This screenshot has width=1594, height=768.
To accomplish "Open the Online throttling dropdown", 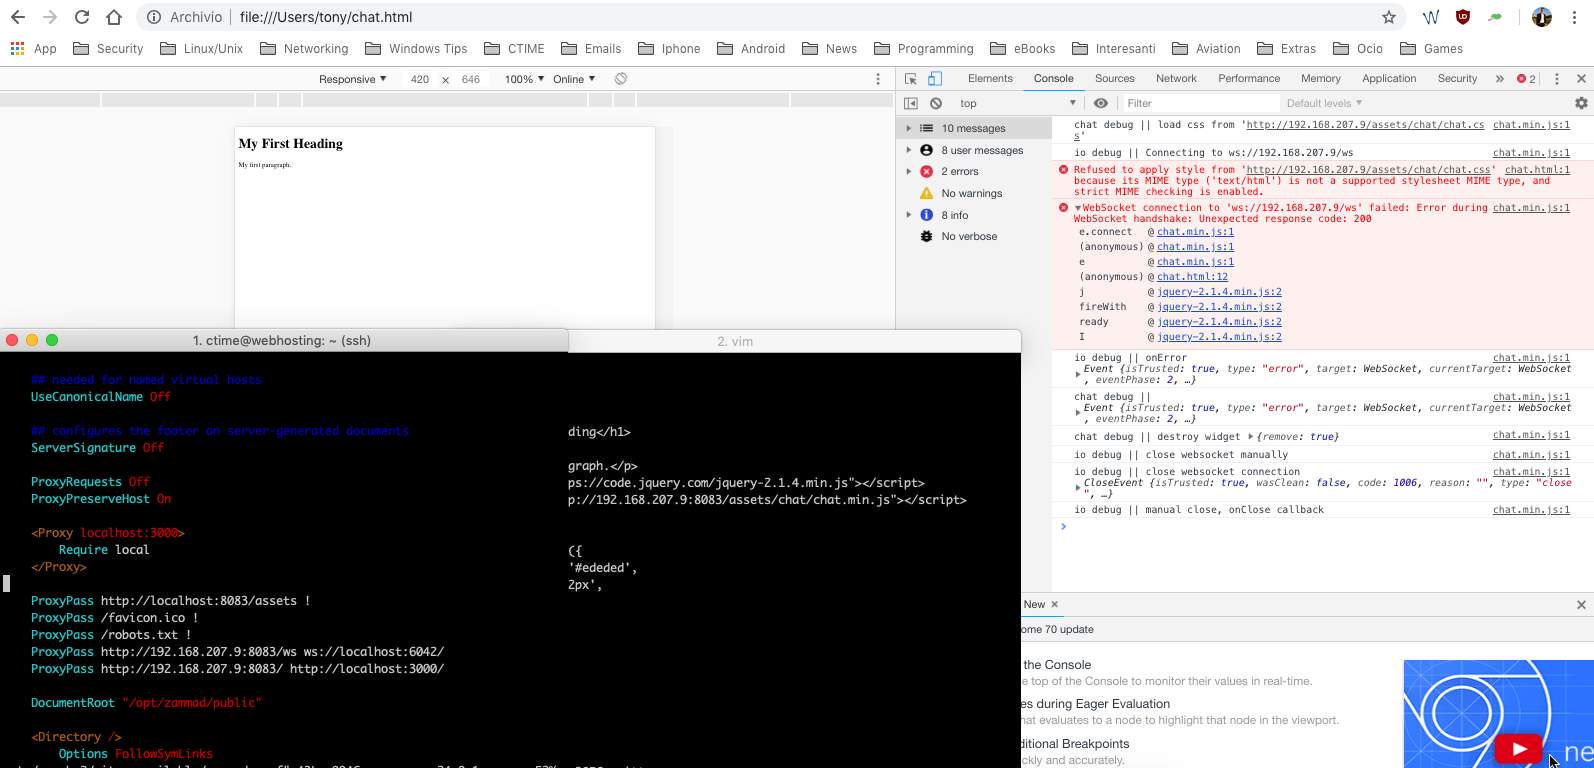I will [574, 79].
